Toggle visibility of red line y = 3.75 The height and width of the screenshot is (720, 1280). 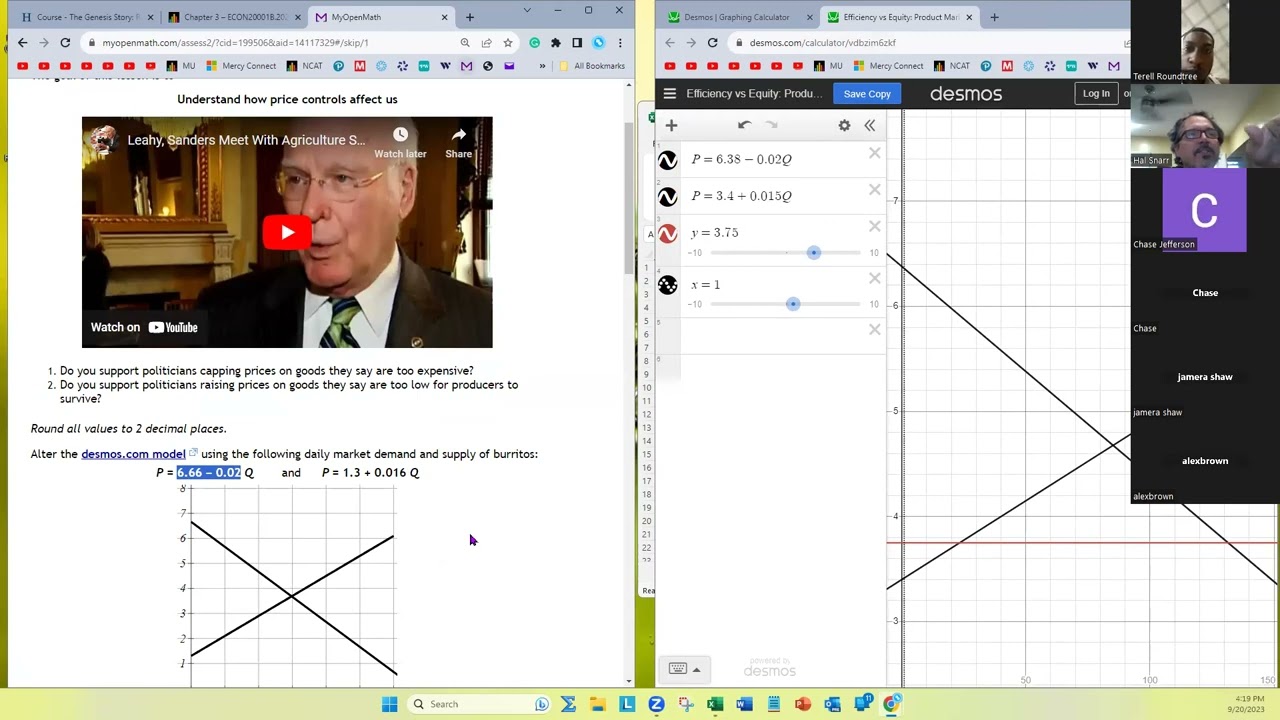pyautogui.click(x=668, y=234)
